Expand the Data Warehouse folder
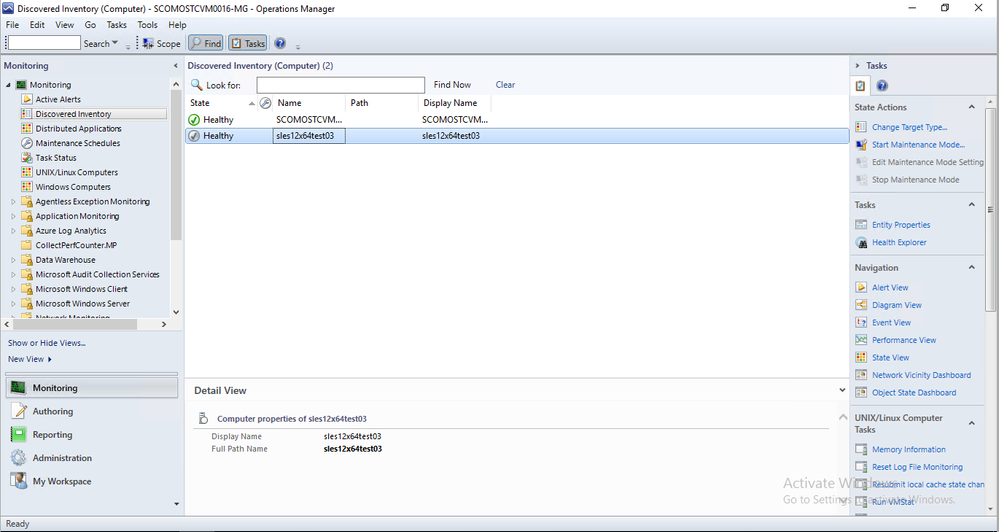 pos(13,260)
